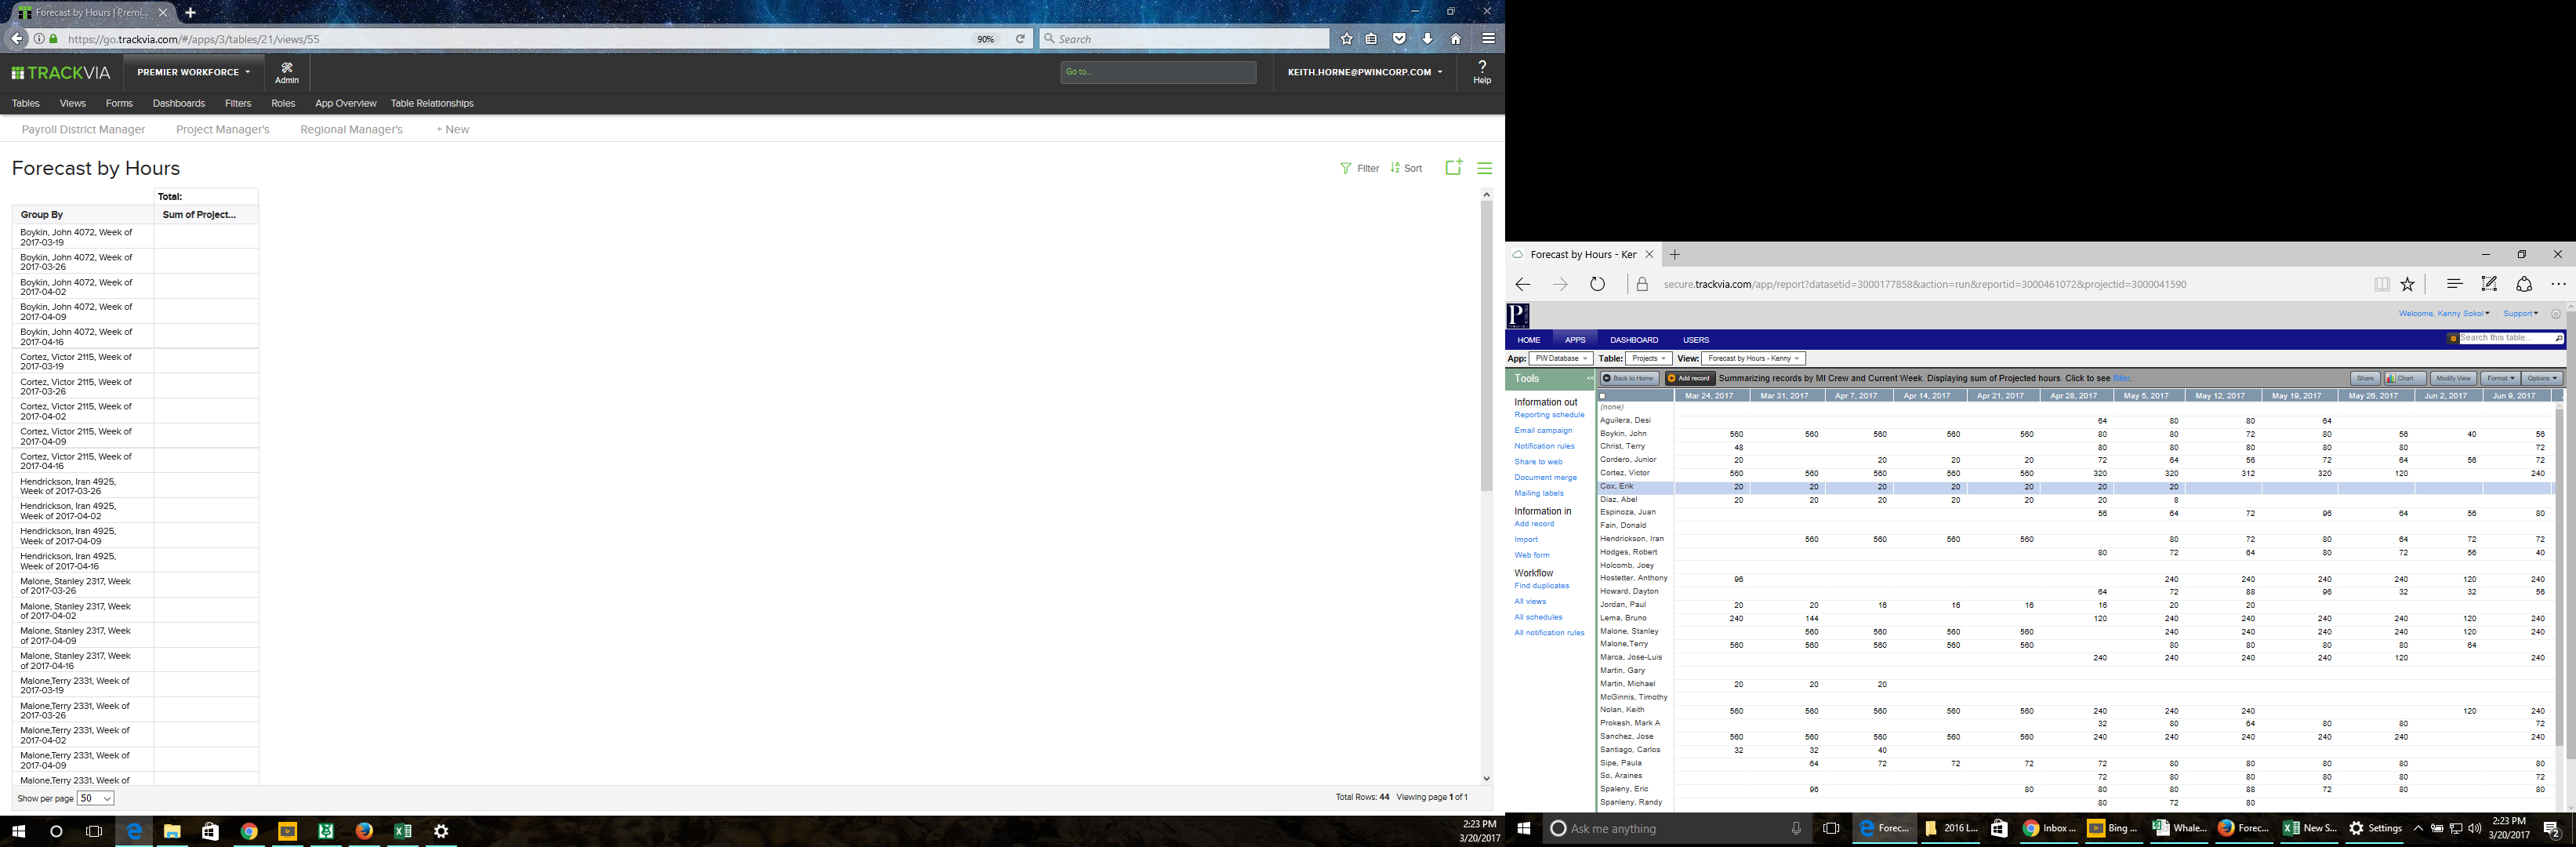The width and height of the screenshot is (2576, 847).
Task: Collapse the Tools sidebar panel
Action: (x=1589, y=379)
